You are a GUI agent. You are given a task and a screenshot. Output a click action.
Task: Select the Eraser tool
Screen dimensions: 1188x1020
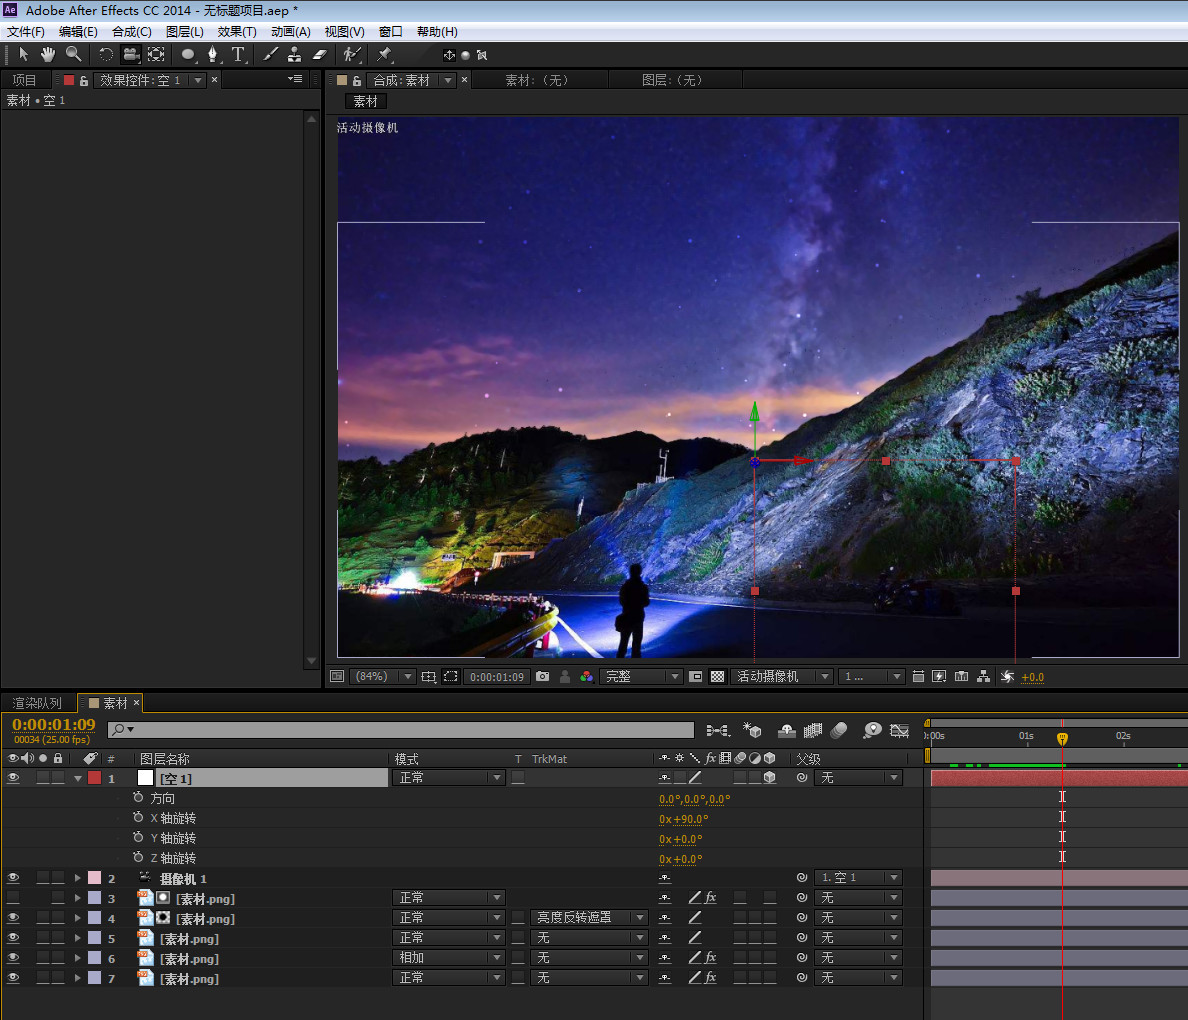coord(320,54)
